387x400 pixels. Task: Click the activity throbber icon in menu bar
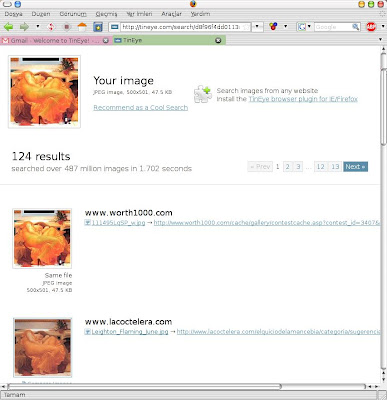point(382,14)
